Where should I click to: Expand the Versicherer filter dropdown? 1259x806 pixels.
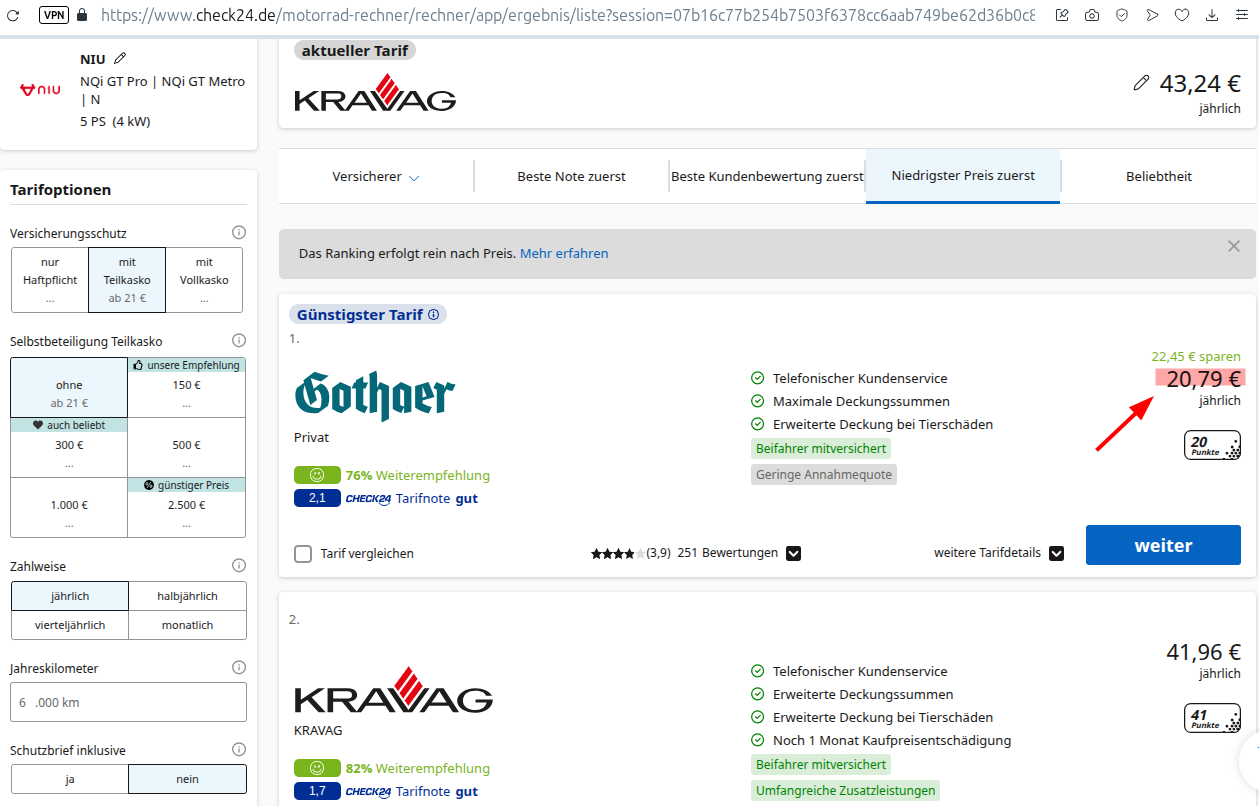pos(376,177)
